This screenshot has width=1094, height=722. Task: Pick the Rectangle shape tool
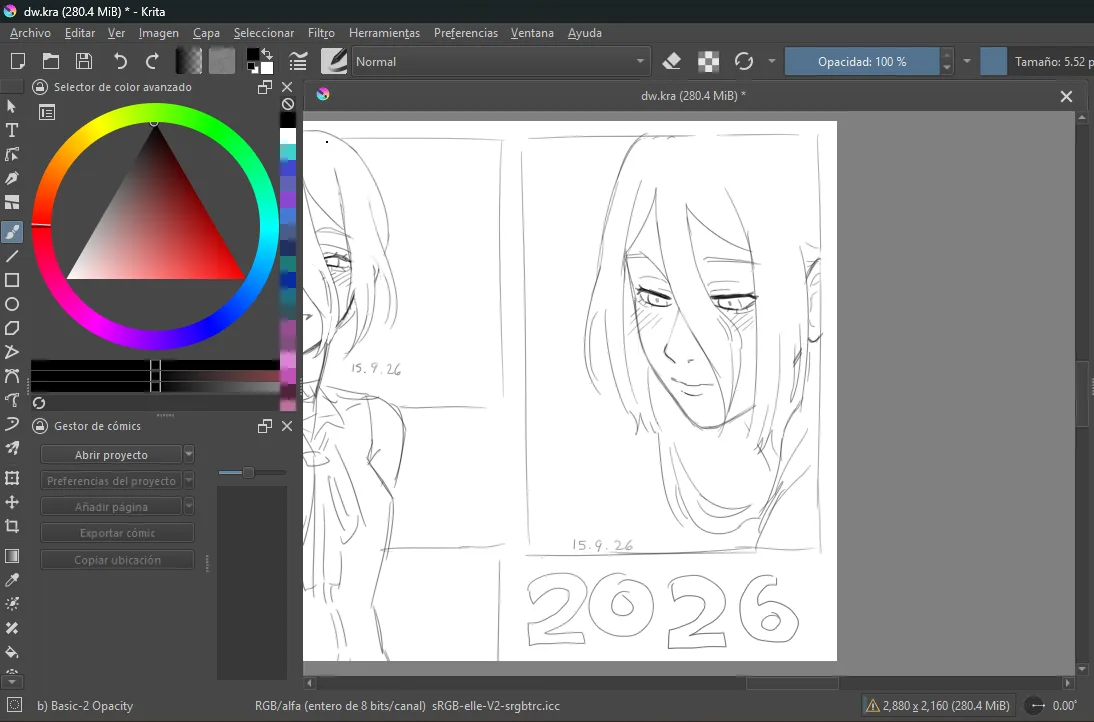(x=12, y=280)
